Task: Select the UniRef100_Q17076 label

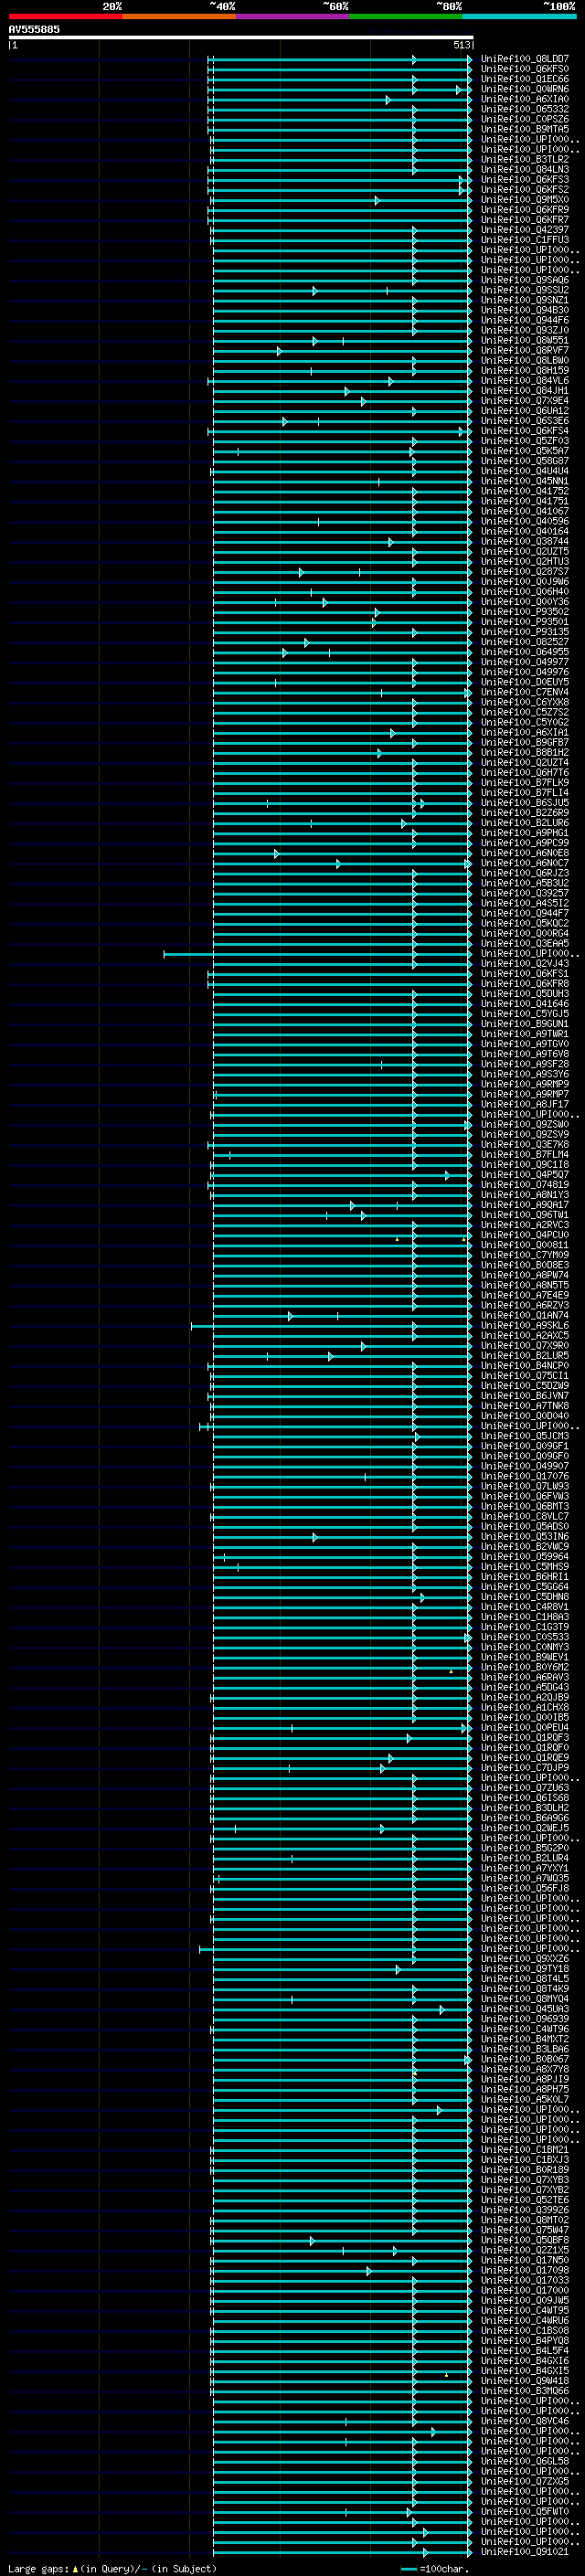Action: click(x=525, y=1477)
